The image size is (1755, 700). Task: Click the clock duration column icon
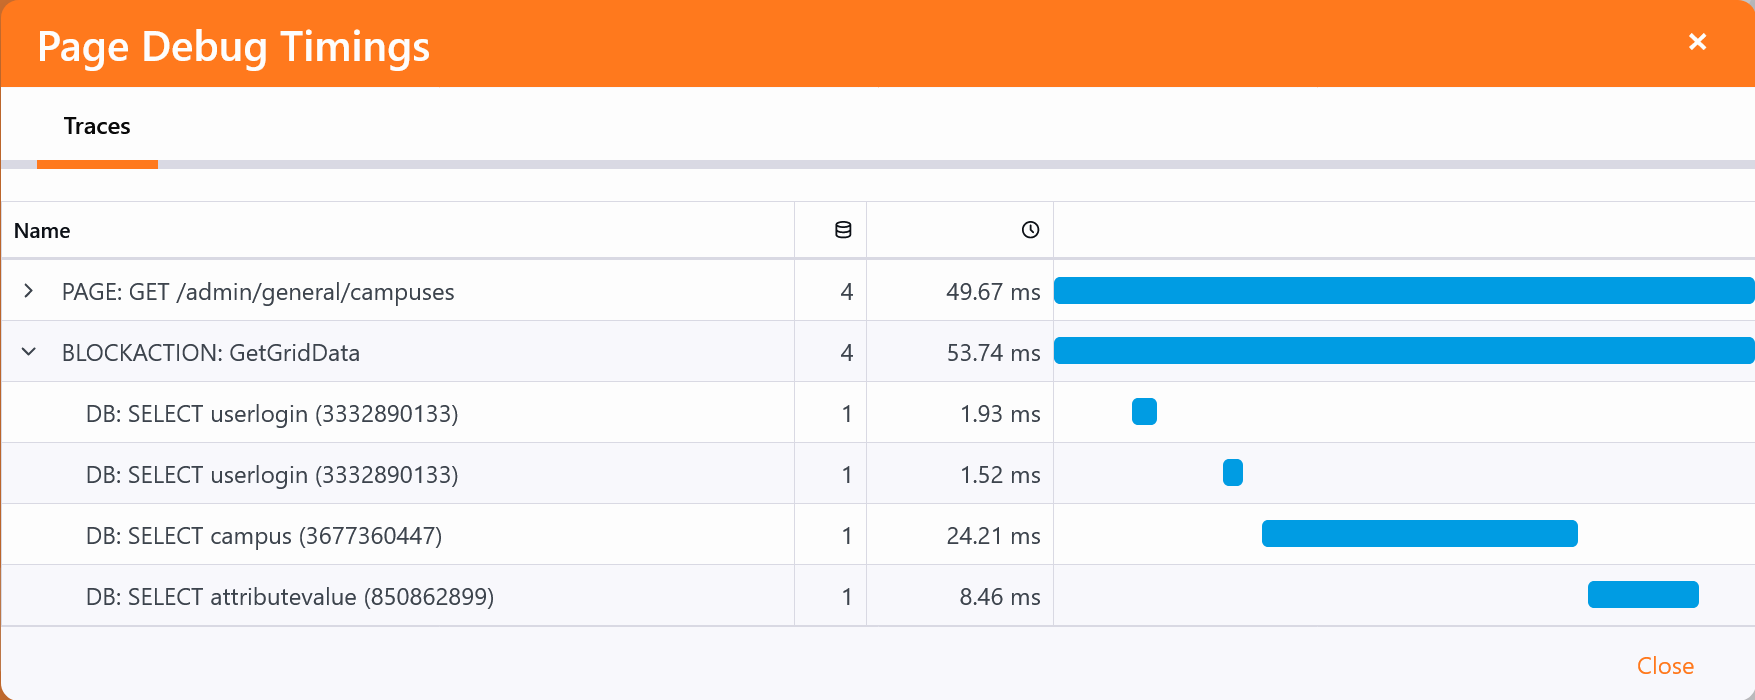coord(1030,230)
